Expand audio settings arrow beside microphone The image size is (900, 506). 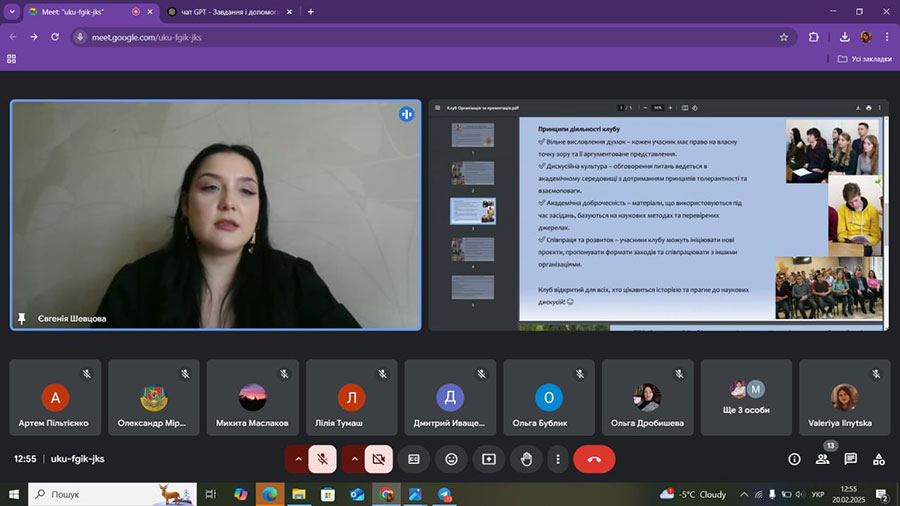click(298, 459)
